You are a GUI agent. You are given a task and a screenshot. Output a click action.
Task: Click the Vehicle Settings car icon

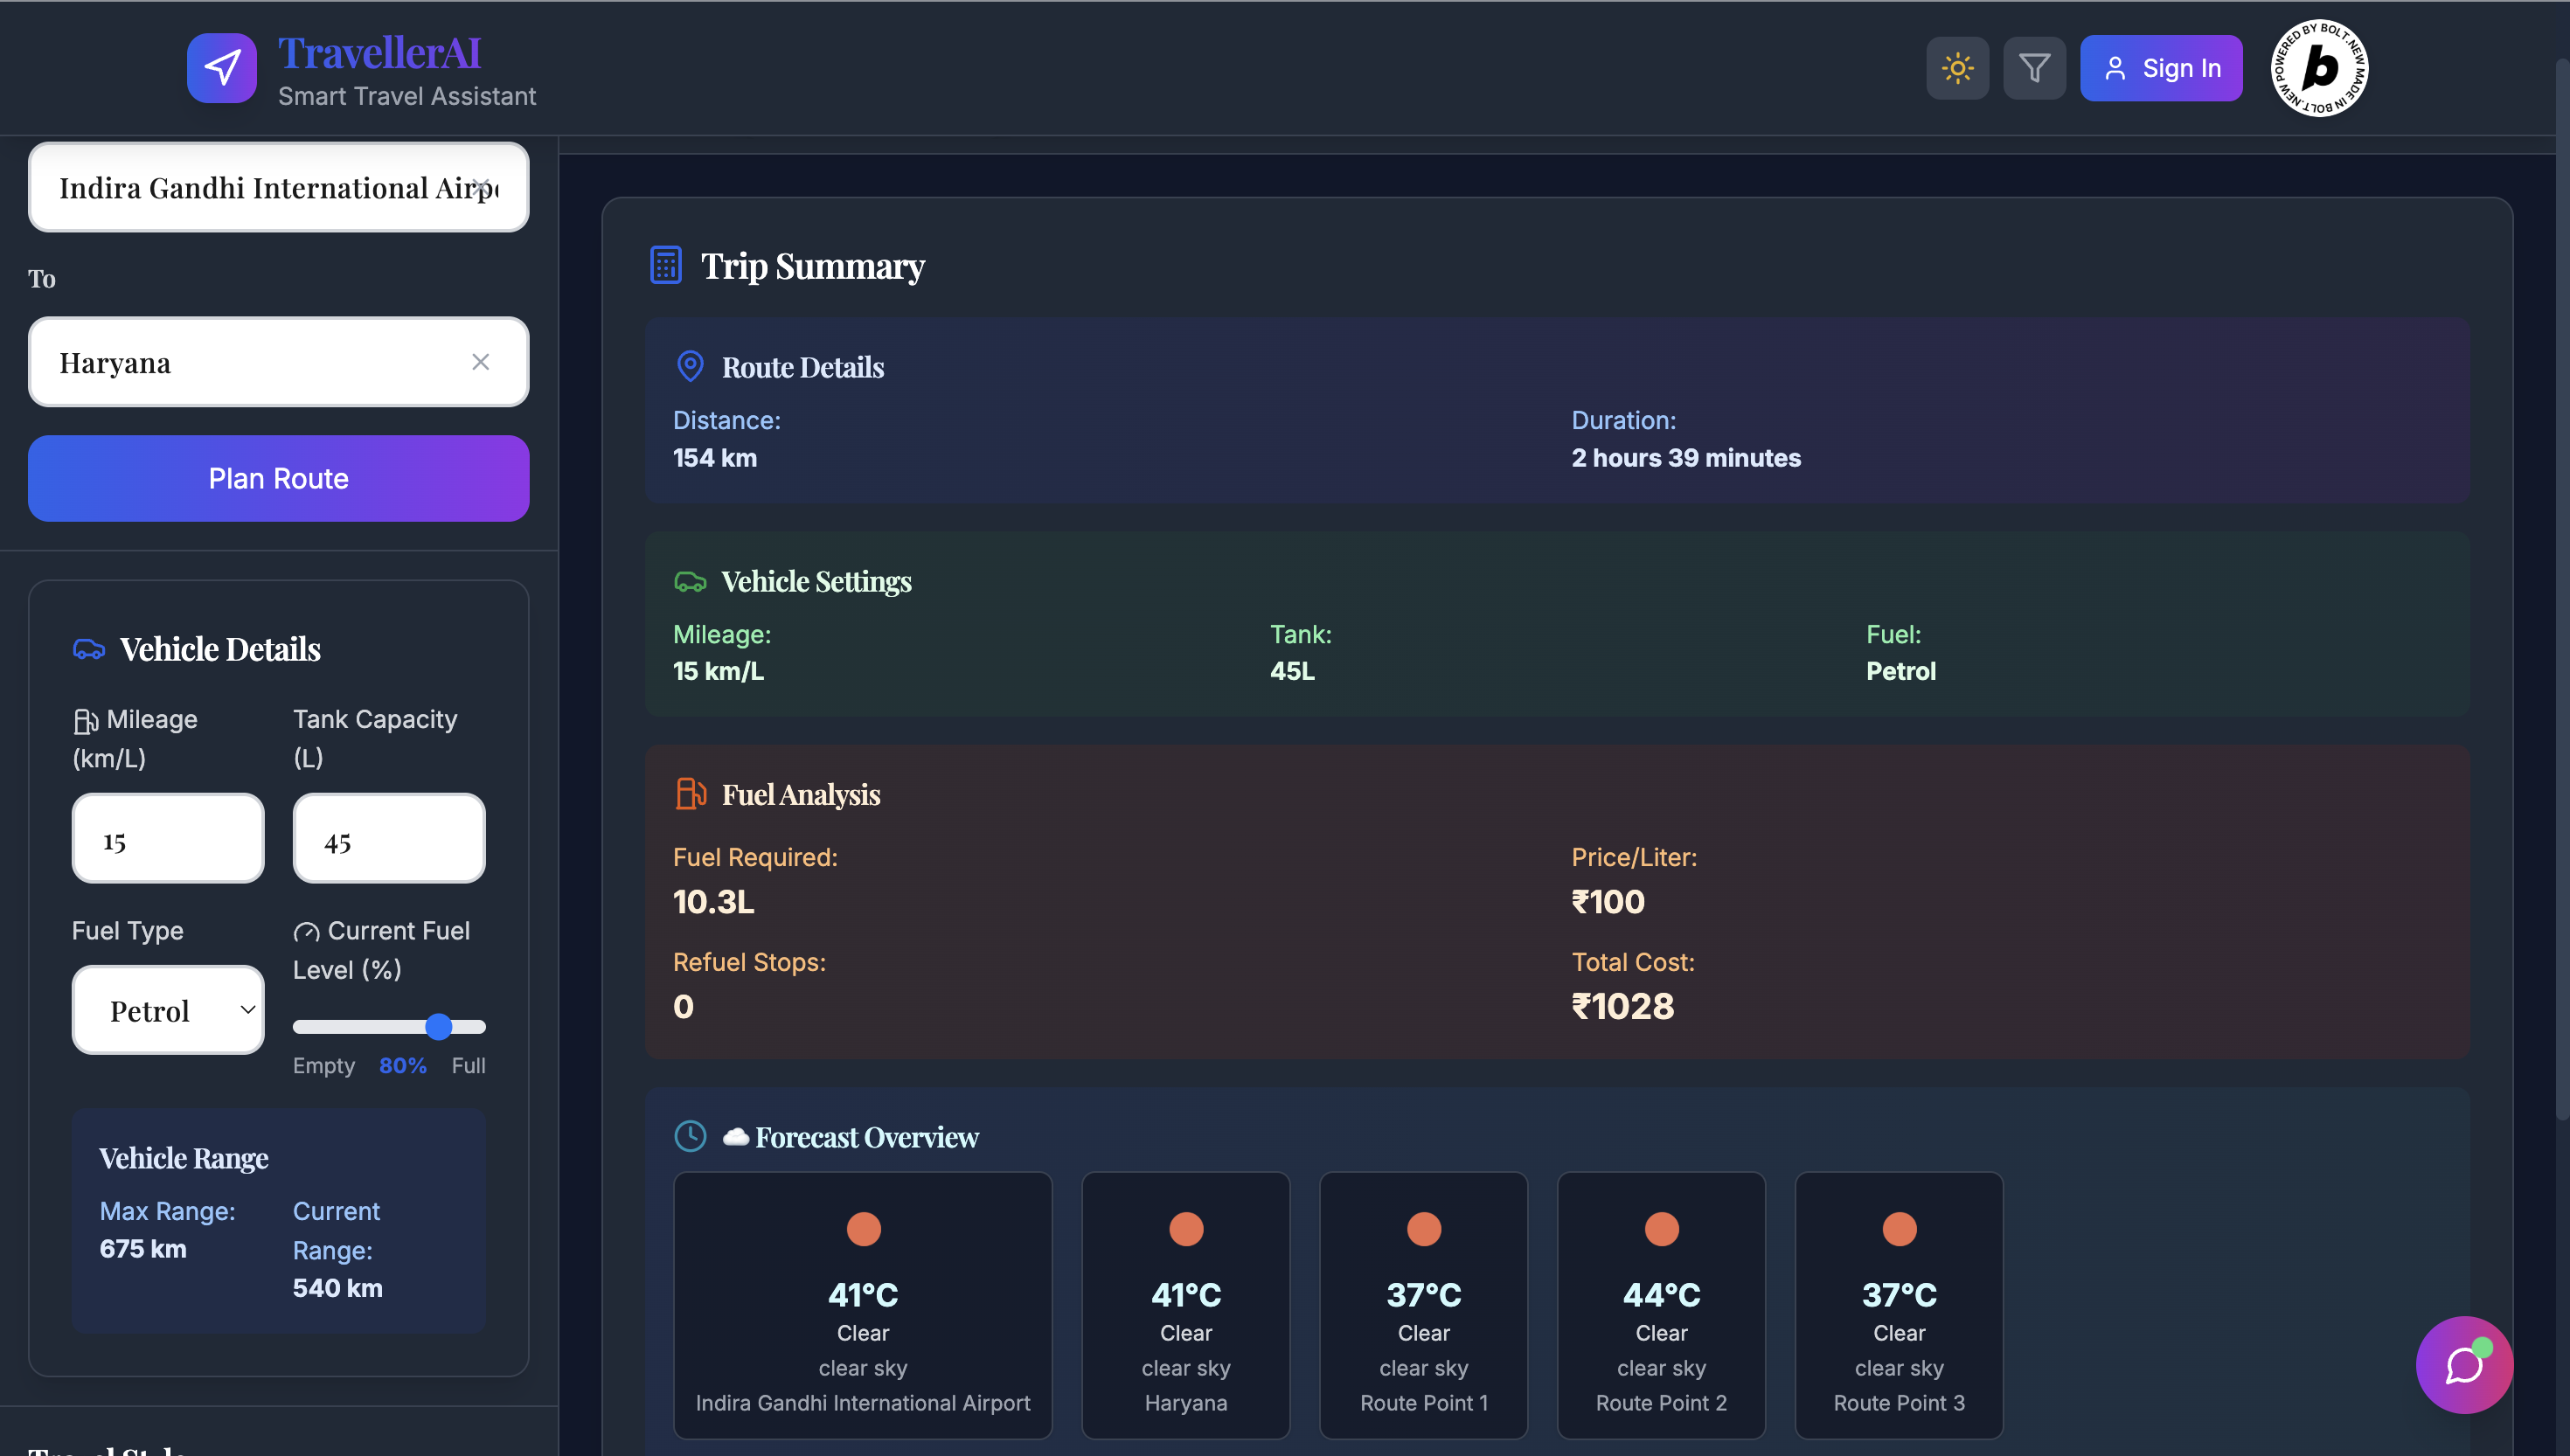coord(690,581)
